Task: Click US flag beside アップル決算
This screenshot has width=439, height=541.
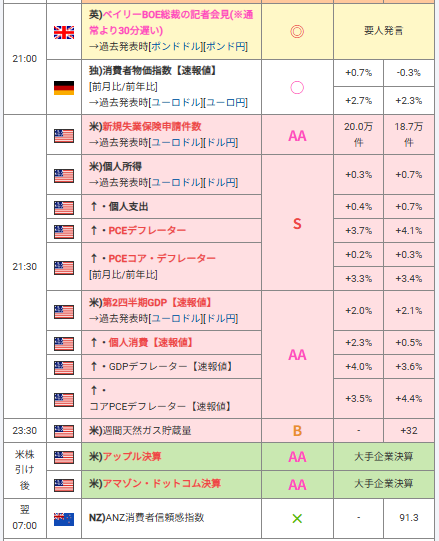Action: coord(64,457)
